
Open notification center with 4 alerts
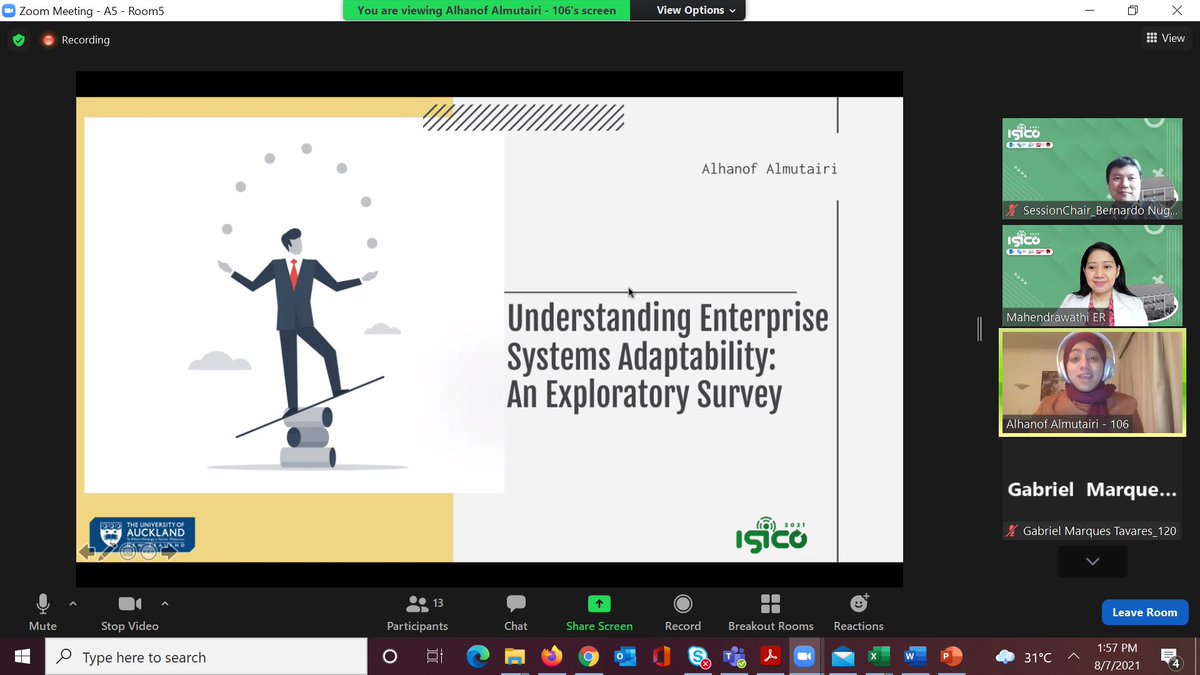[1171, 657]
